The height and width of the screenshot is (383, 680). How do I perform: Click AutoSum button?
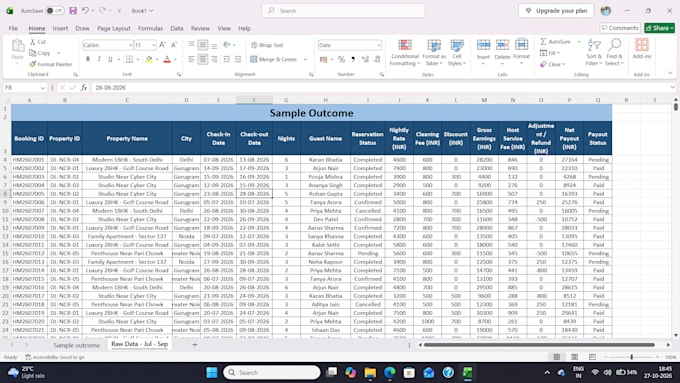pos(556,42)
